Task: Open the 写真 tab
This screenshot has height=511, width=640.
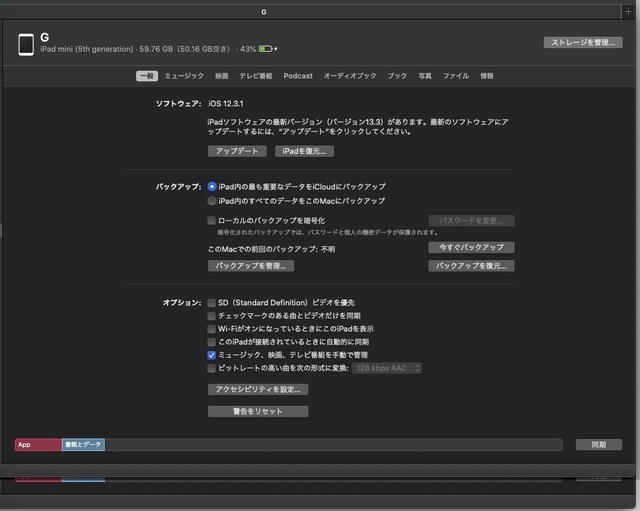Action: pyautogui.click(x=425, y=76)
